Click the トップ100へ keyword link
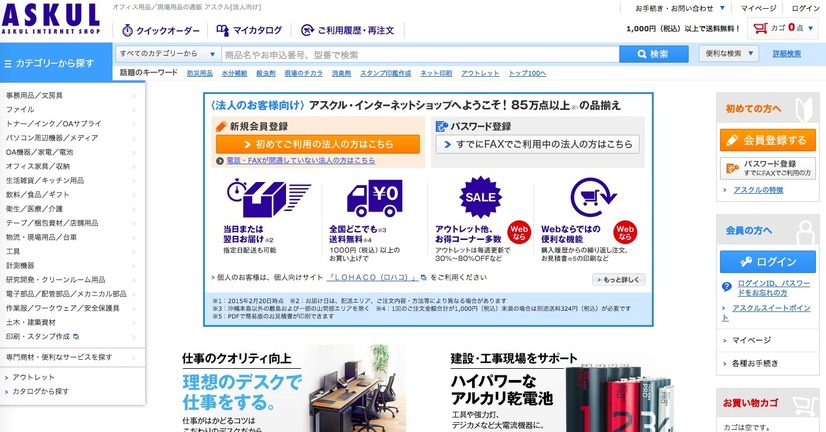The height and width of the screenshot is (432, 826). (527, 73)
